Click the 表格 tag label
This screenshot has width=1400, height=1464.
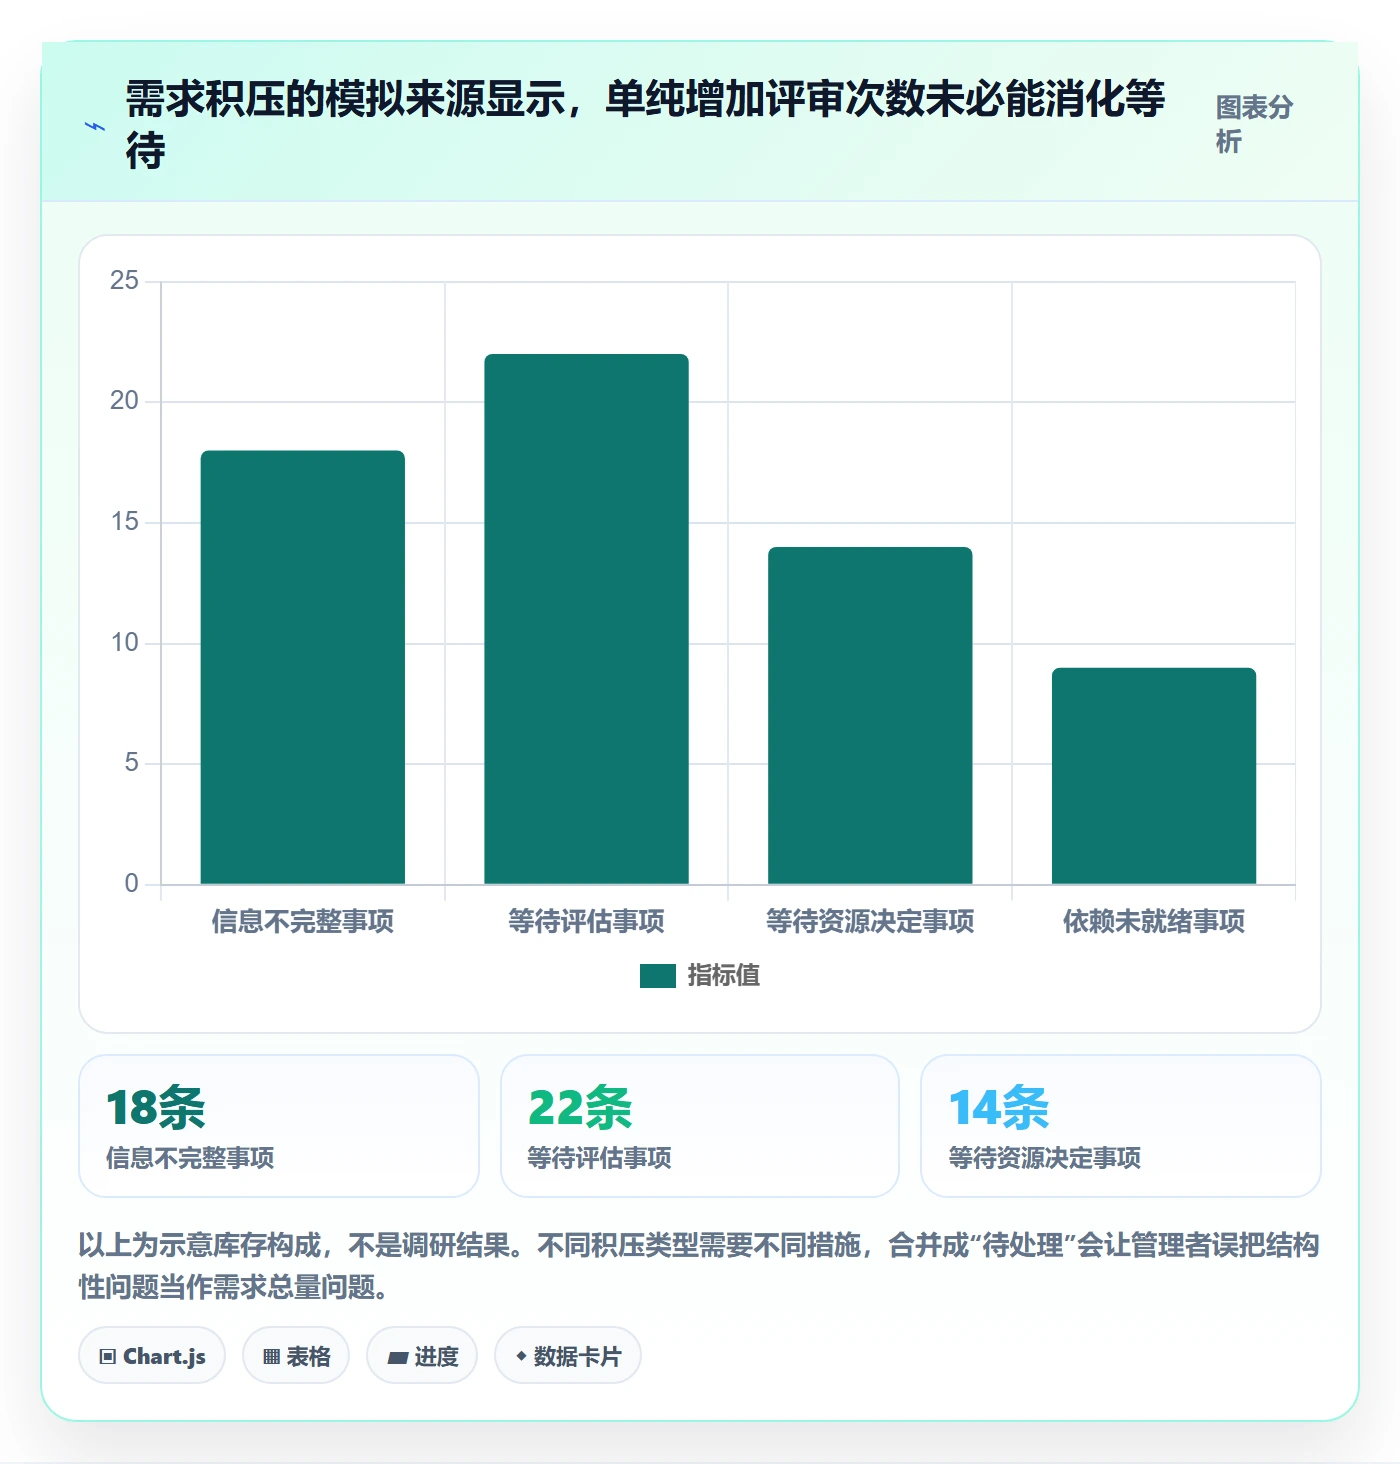click(x=308, y=1357)
